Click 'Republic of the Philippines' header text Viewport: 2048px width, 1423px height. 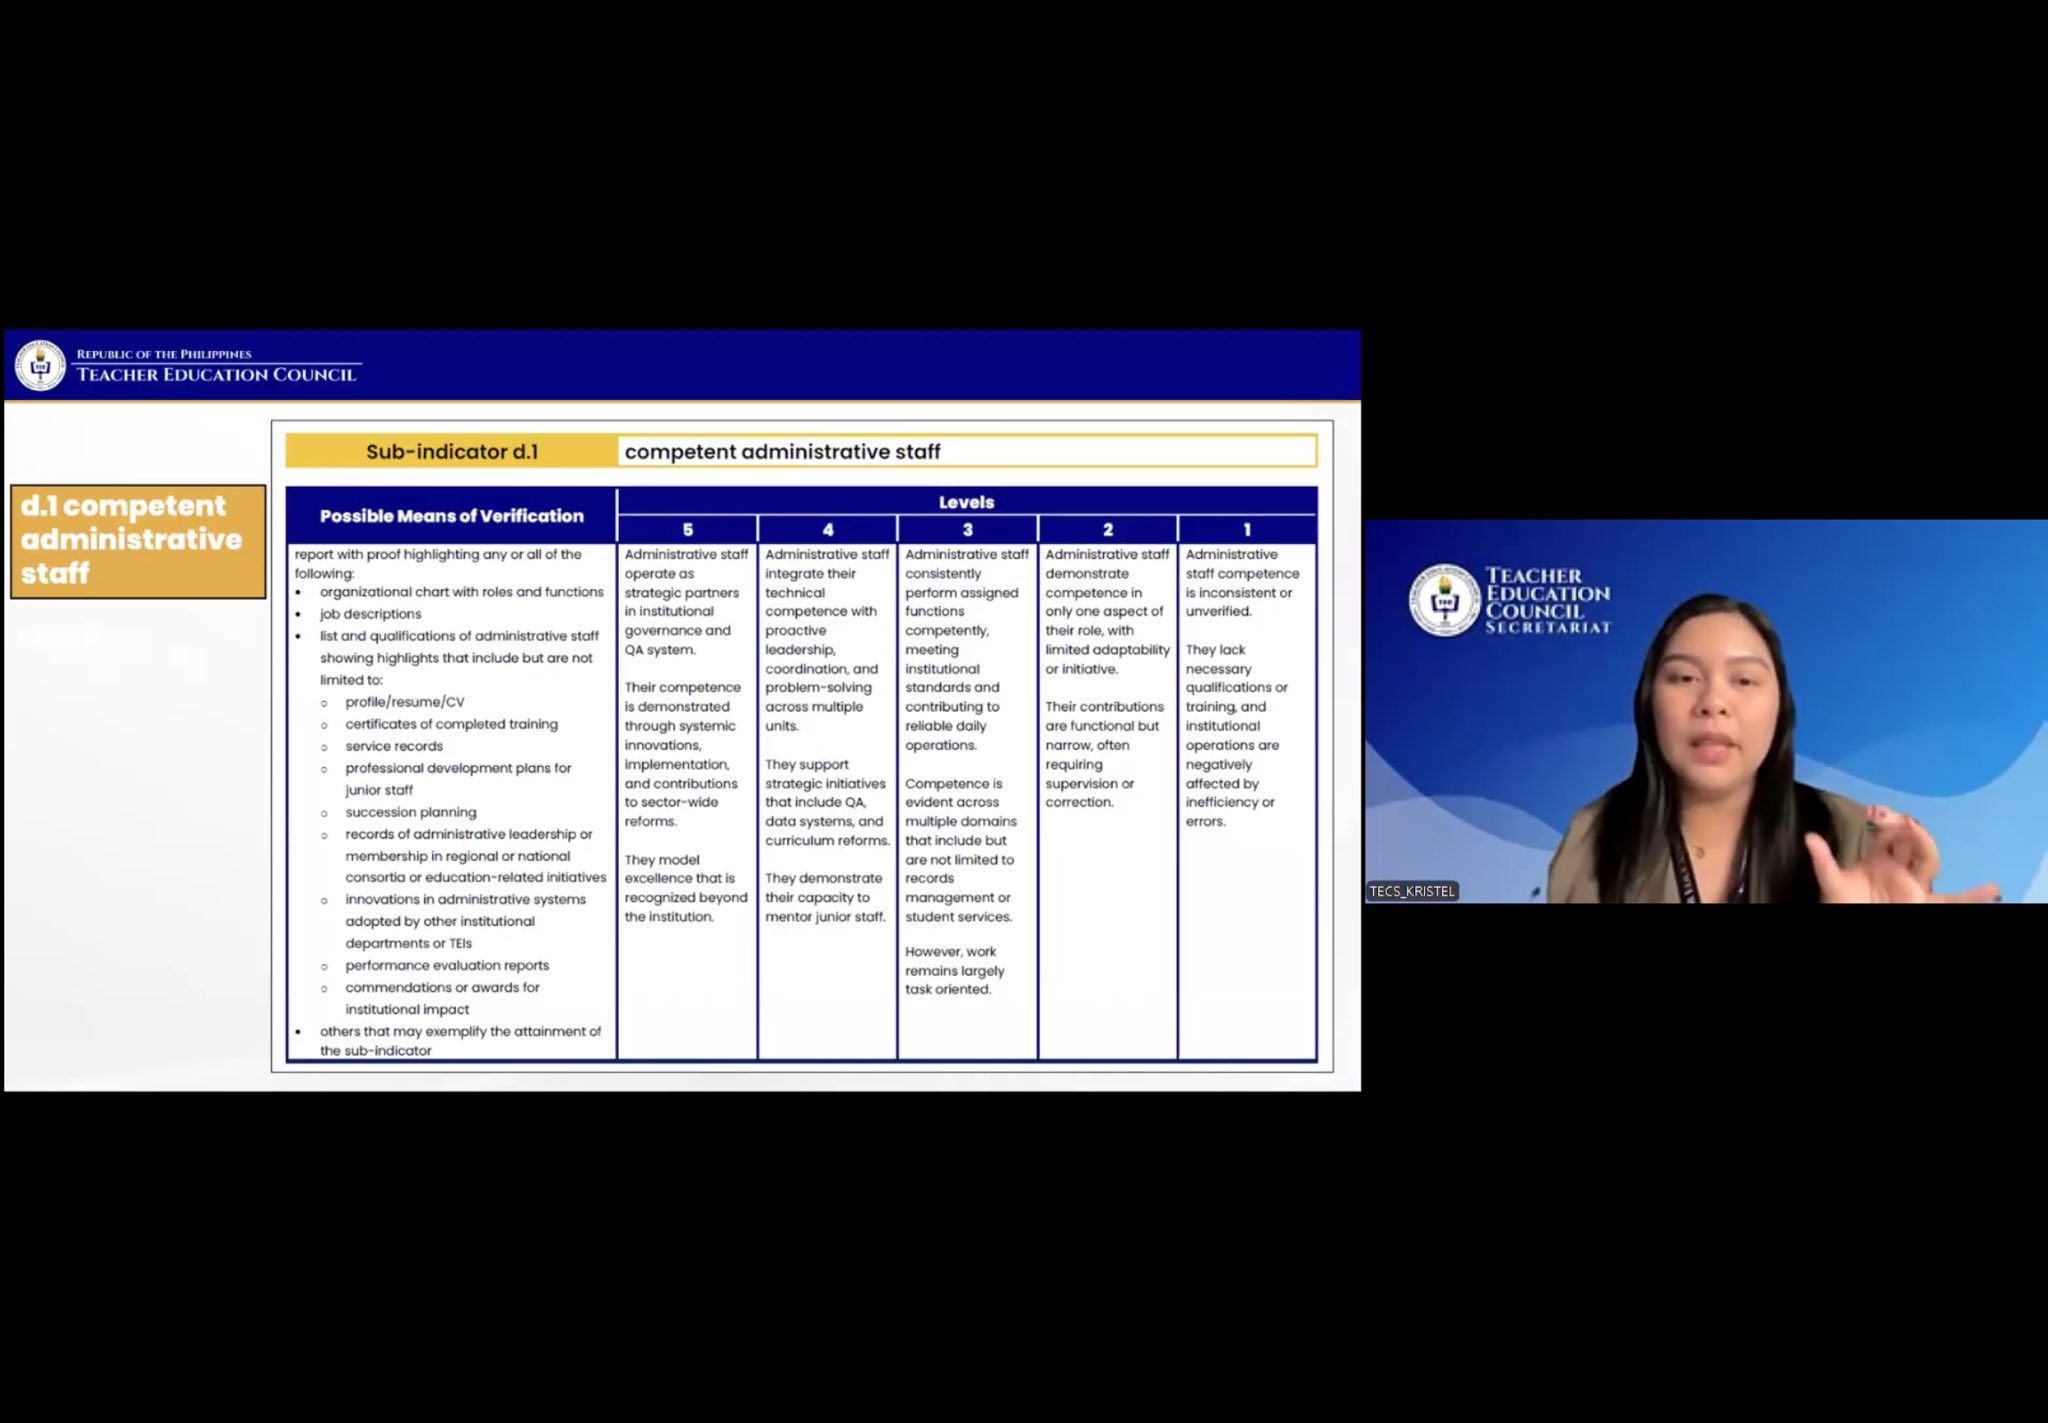coord(164,354)
